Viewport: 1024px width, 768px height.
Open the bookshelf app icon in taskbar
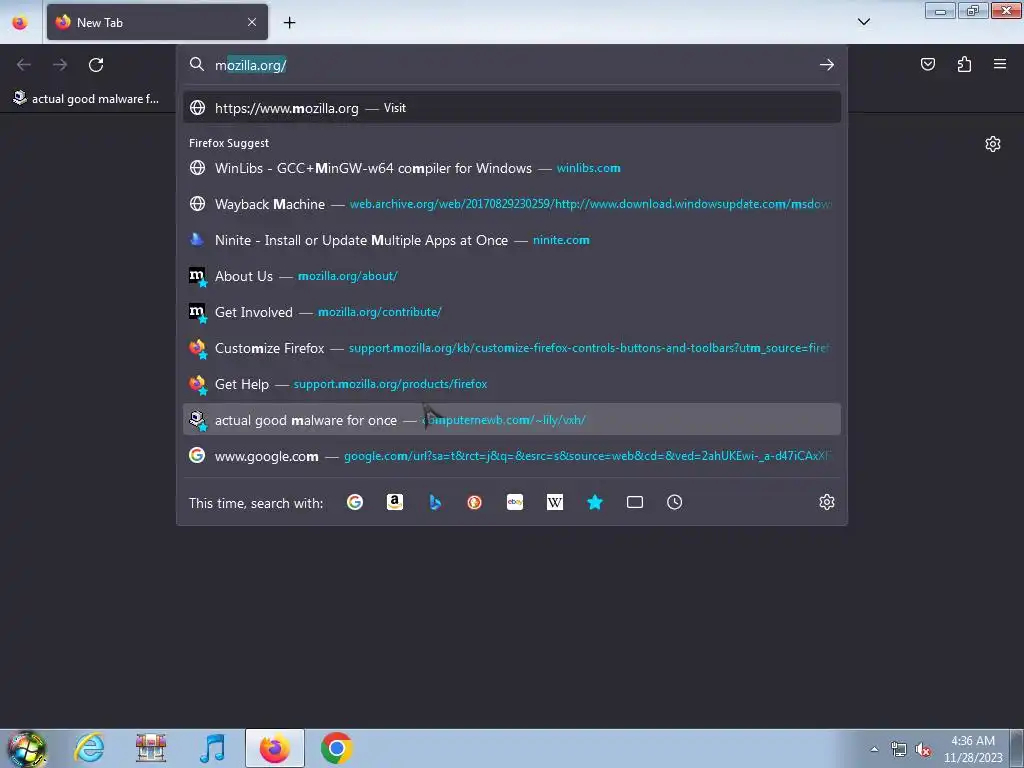pyautogui.click(x=151, y=748)
